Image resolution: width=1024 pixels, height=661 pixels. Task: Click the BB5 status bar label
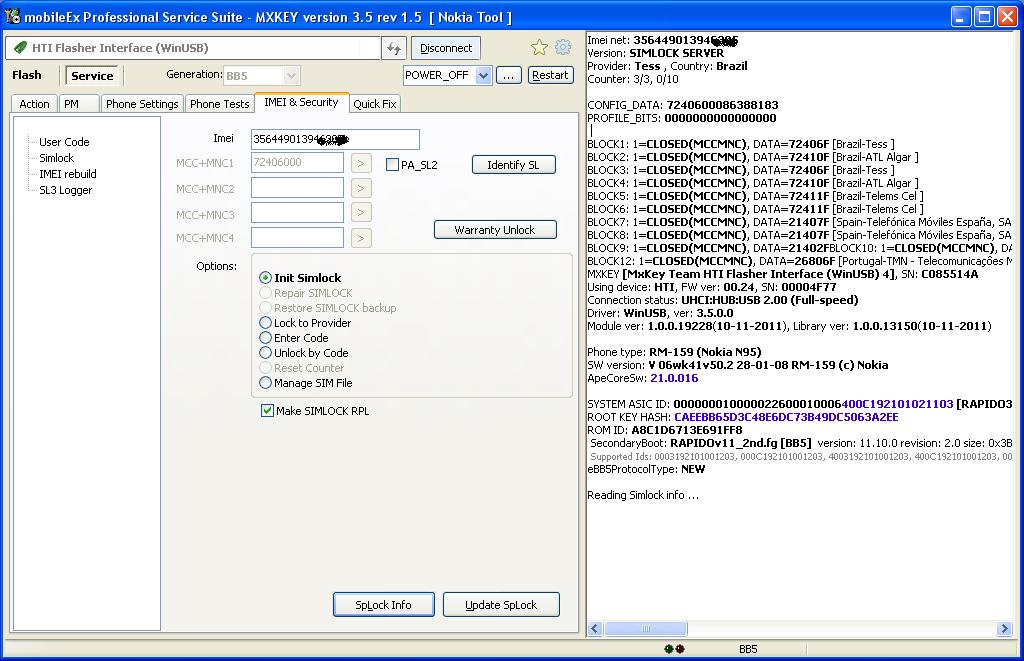pyautogui.click(x=748, y=649)
